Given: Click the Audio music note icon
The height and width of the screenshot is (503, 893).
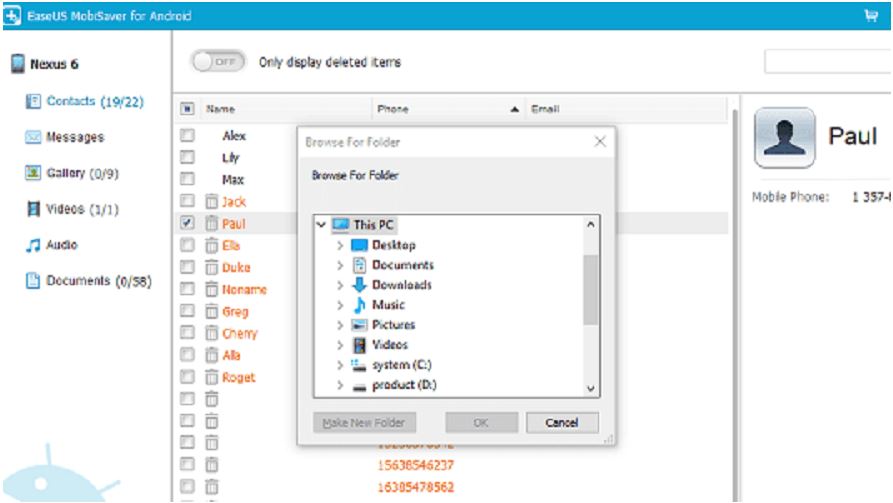Looking at the screenshot, I should [x=33, y=245].
